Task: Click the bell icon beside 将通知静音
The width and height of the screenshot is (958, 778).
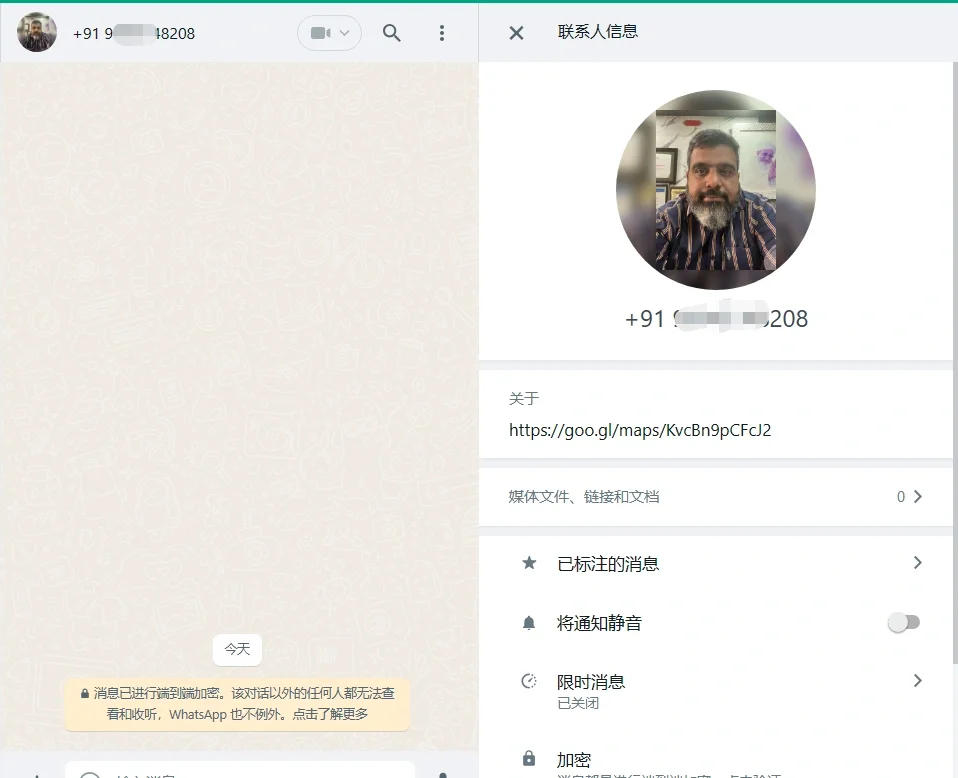Action: click(529, 621)
